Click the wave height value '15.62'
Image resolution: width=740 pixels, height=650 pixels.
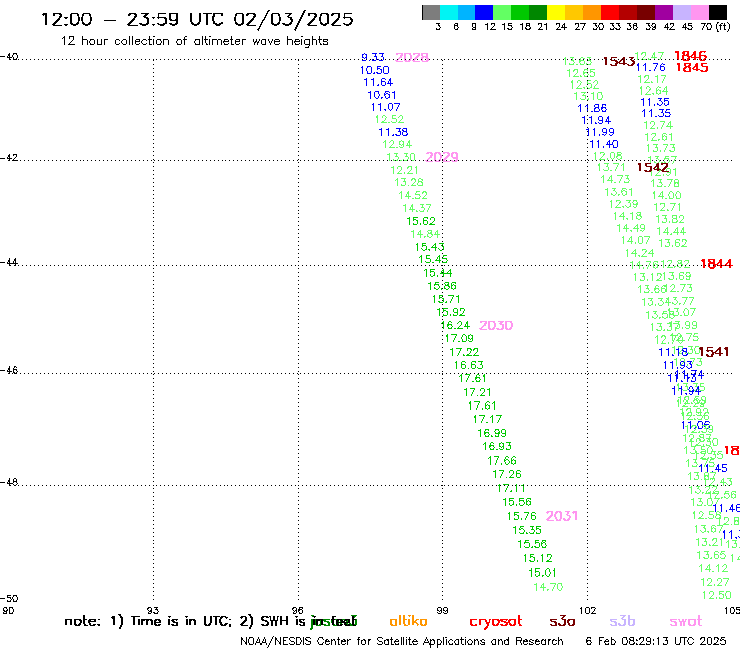click(x=421, y=221)
